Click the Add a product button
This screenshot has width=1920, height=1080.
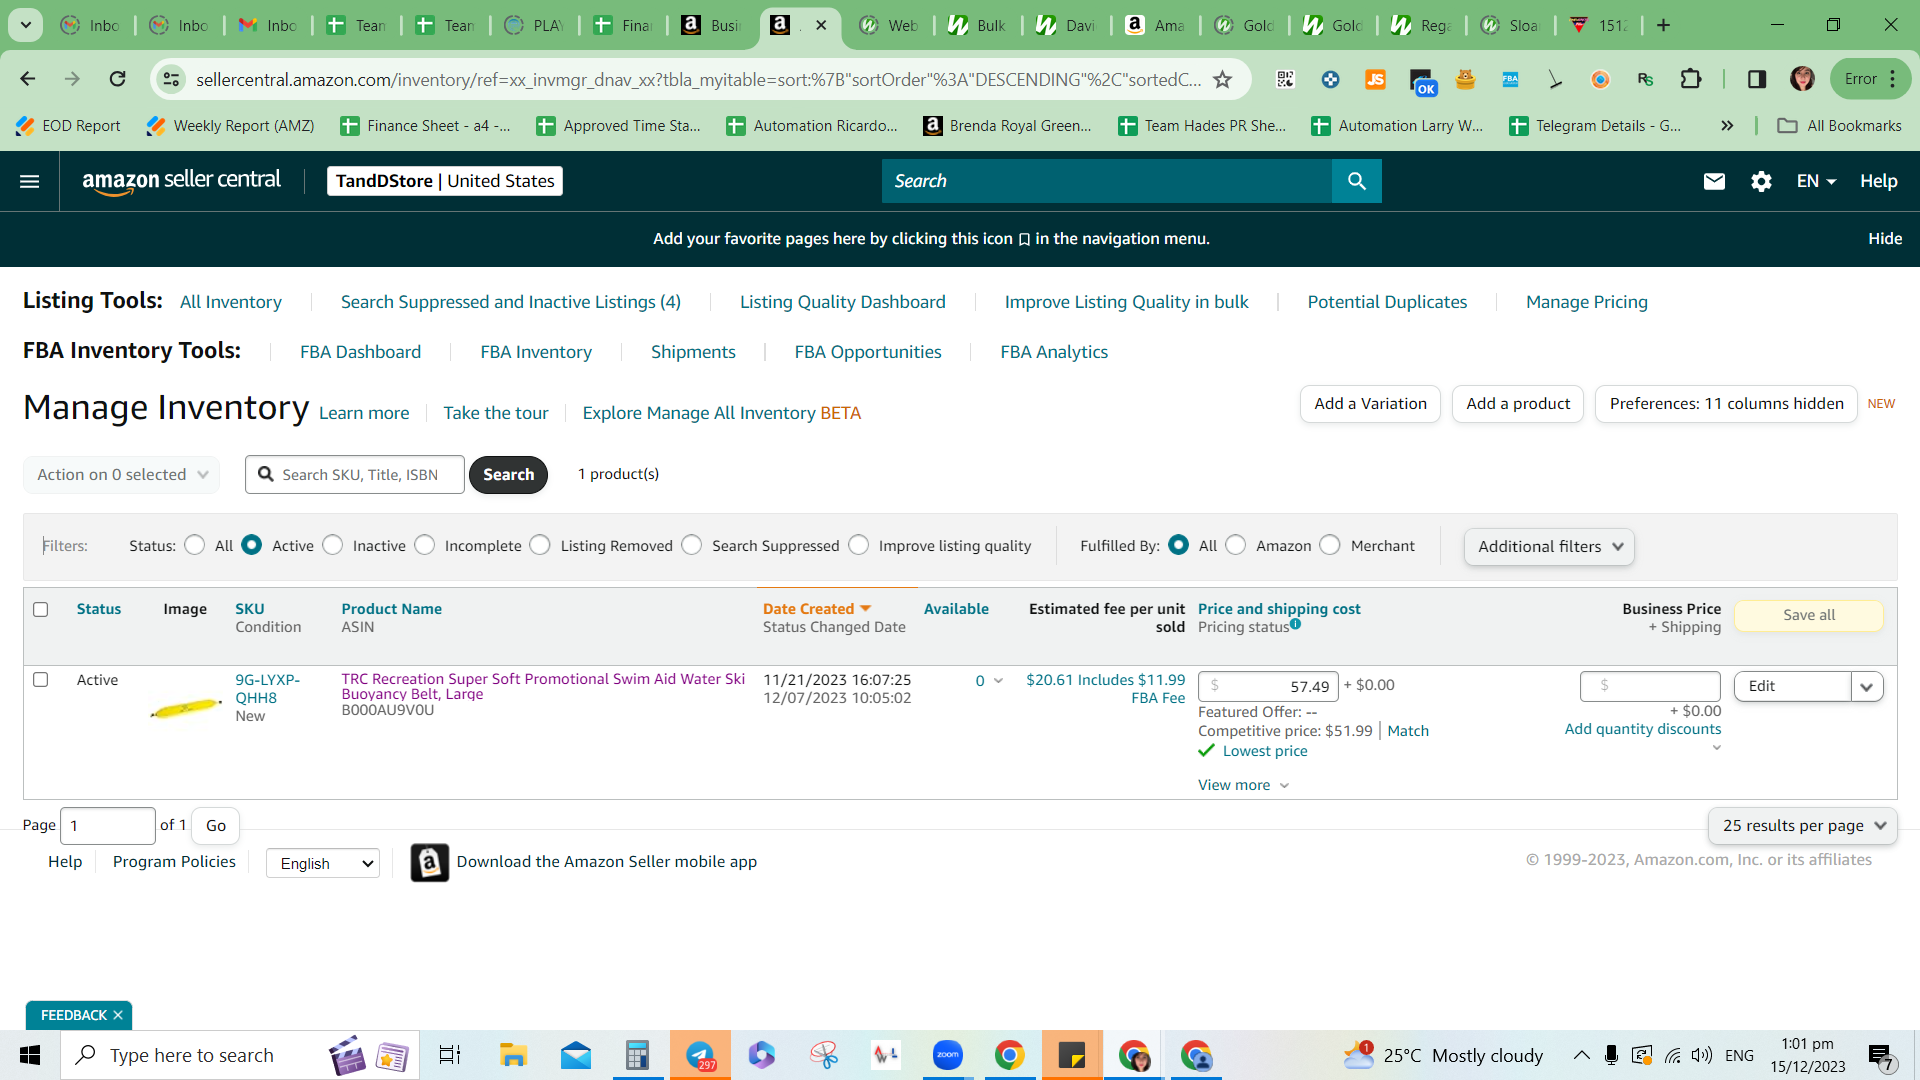[x=1518, y=404]
